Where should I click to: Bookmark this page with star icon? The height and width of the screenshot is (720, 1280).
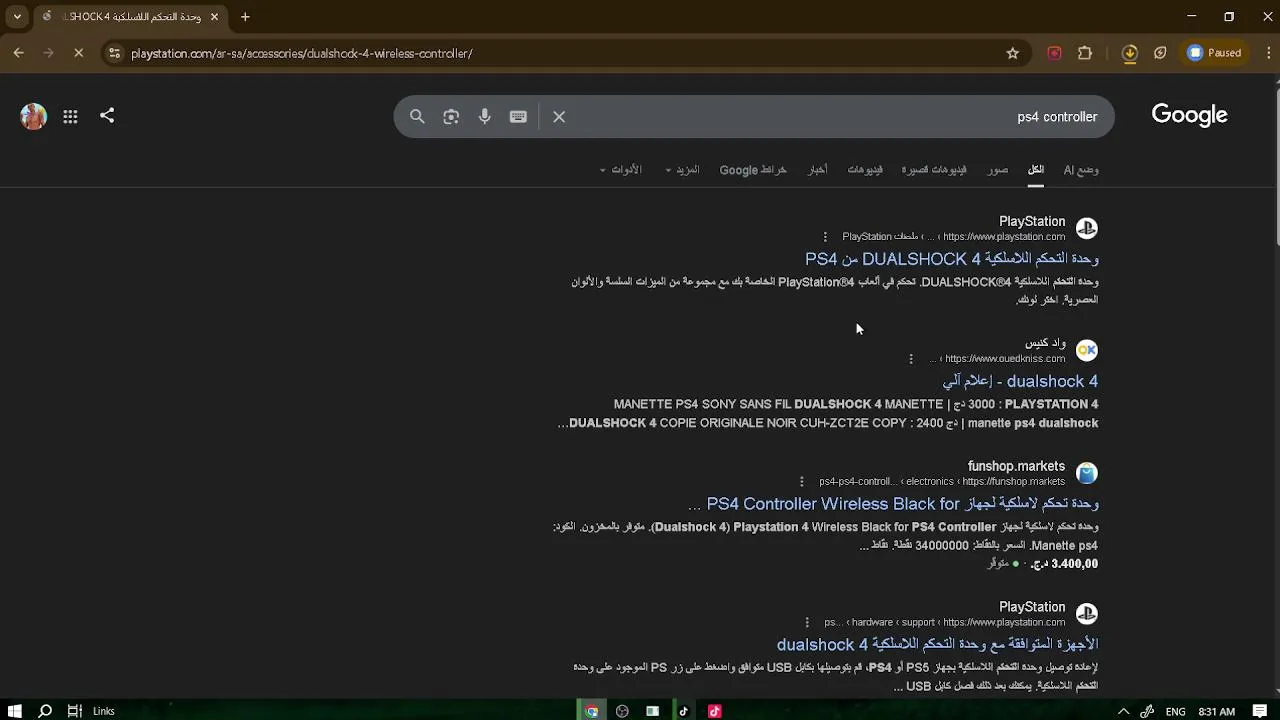pyautogui.click(x=1013, y=53)
